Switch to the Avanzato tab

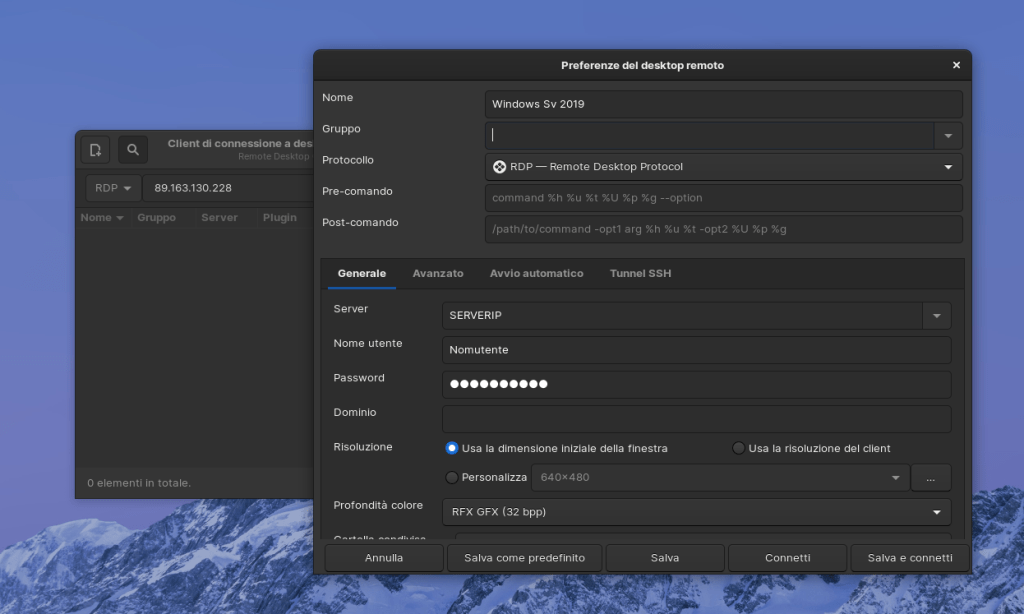(438, 273)
